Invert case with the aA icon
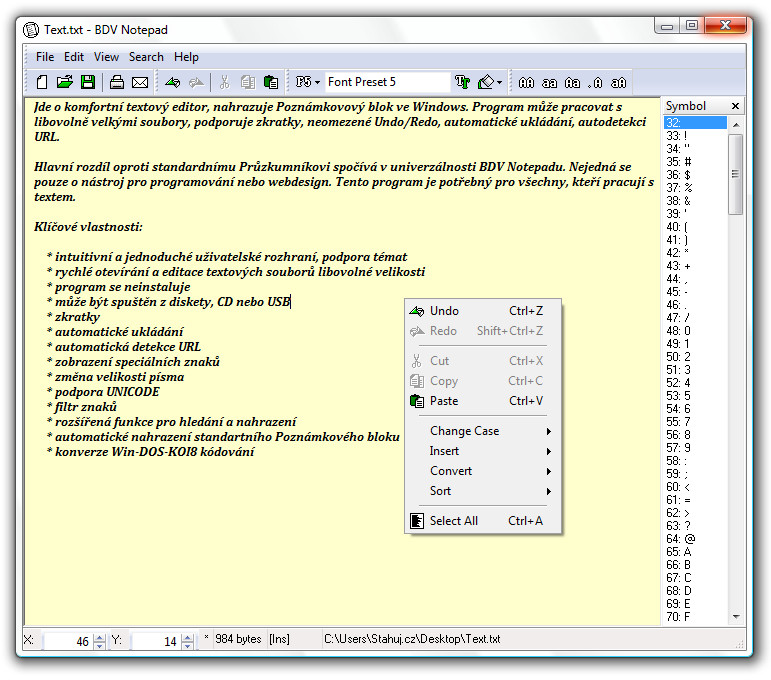Image resolution: width=771 pixels, height=680 pixels. (x=619, y=83)
